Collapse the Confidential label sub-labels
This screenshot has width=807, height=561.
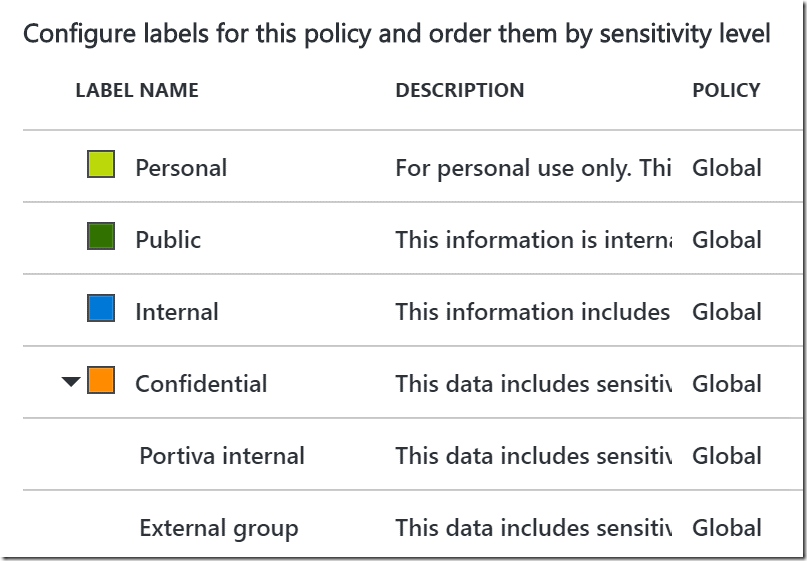coord(71,381)
